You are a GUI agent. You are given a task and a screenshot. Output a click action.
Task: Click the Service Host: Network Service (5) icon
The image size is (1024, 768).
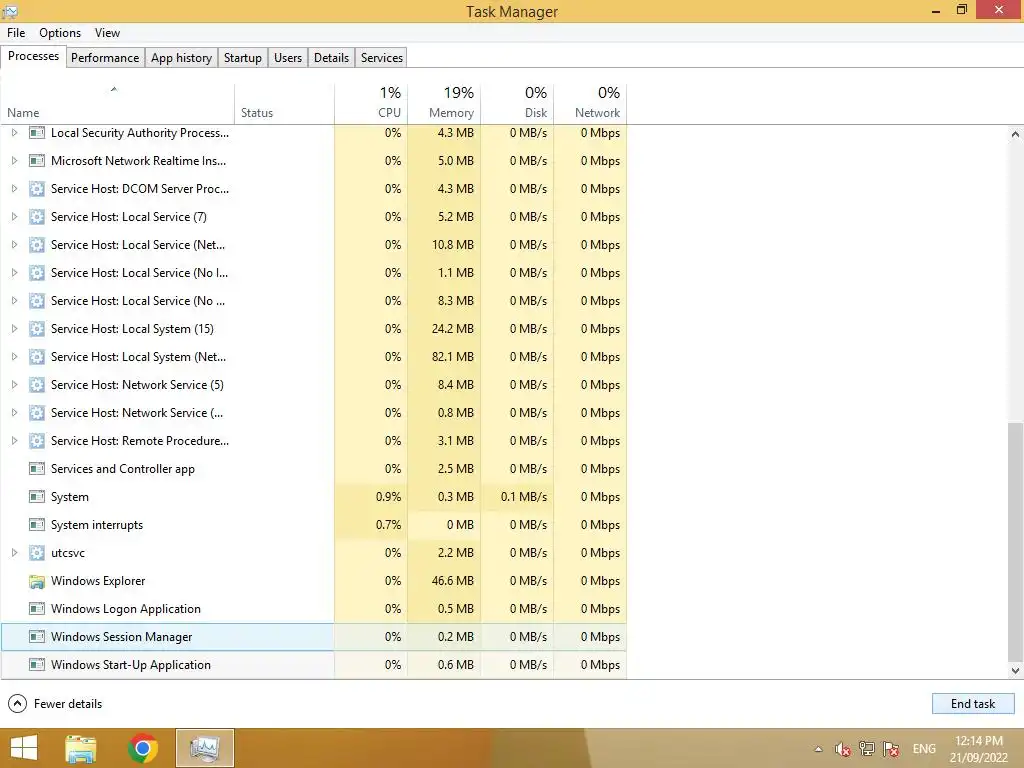click(37, 385)
